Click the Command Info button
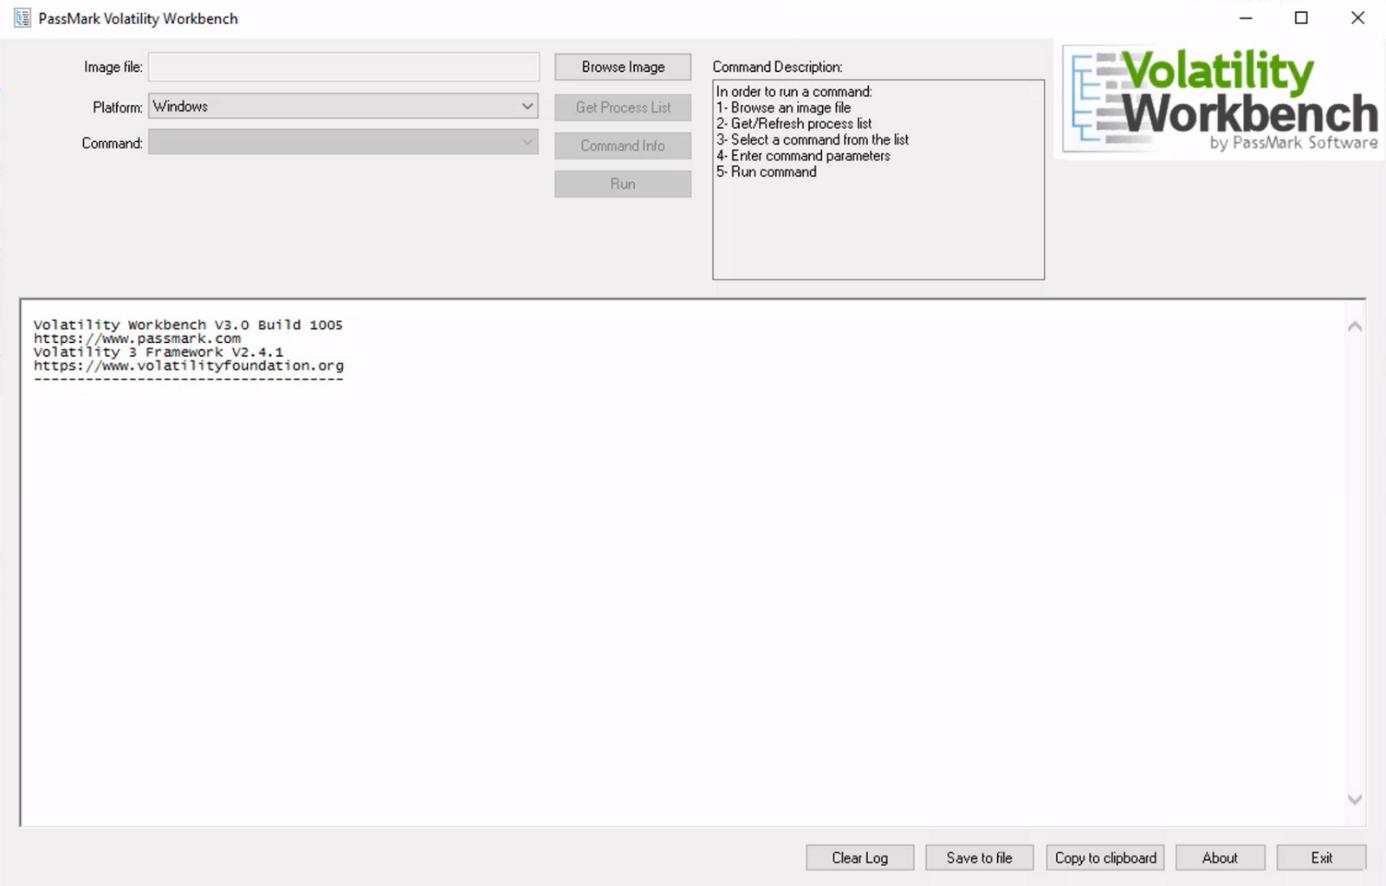 [x=623, y=146]
